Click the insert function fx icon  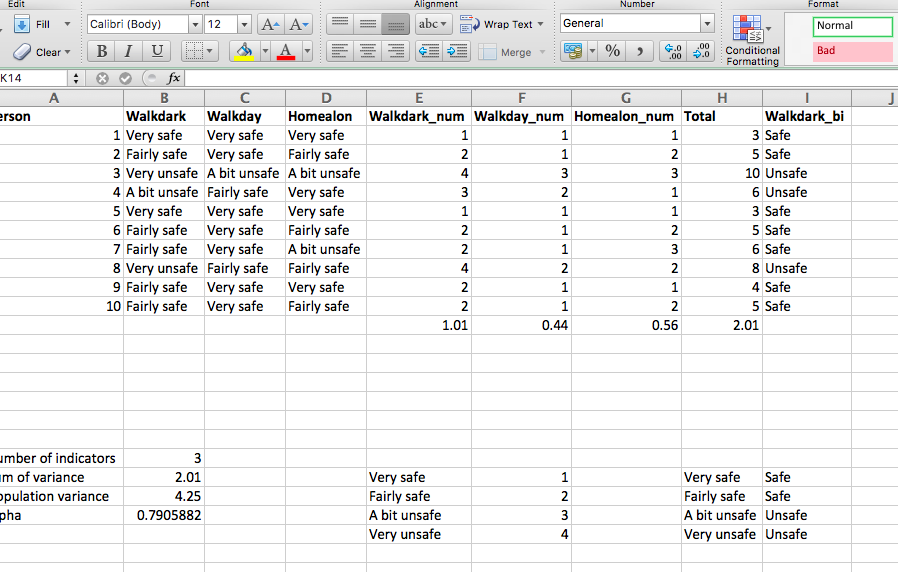click(173, 78)
